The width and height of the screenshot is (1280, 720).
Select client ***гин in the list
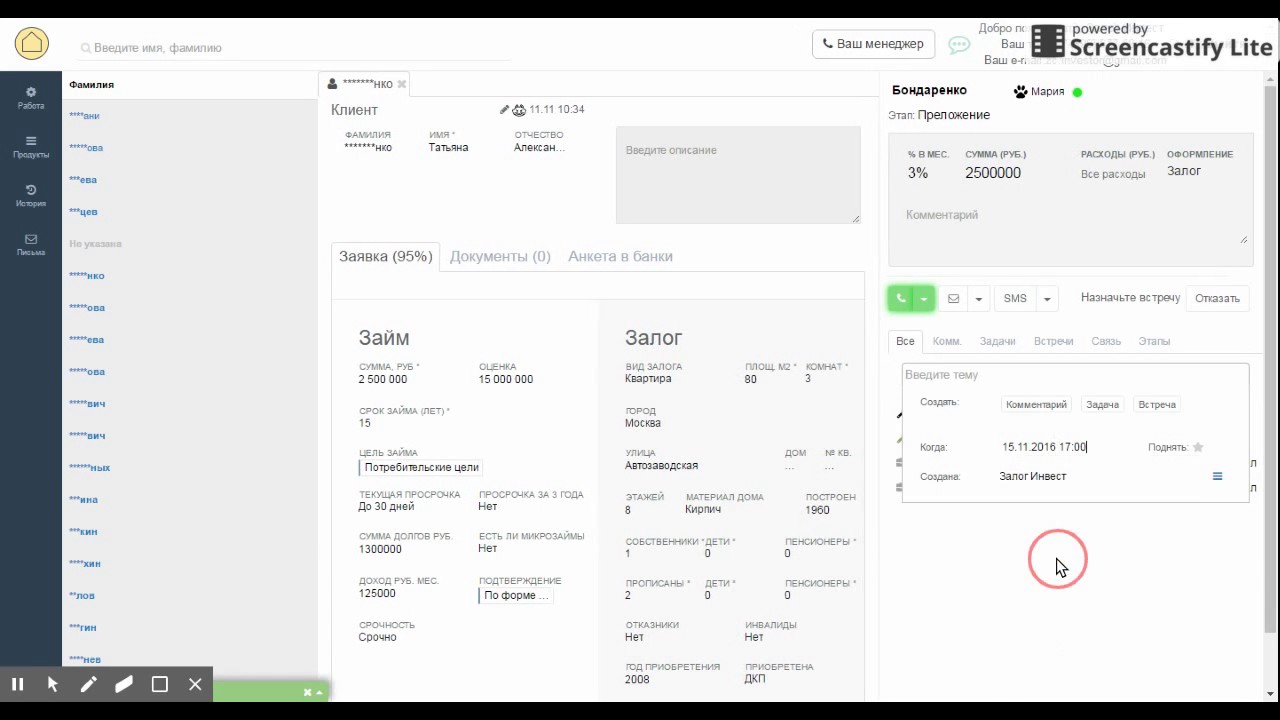83,628
